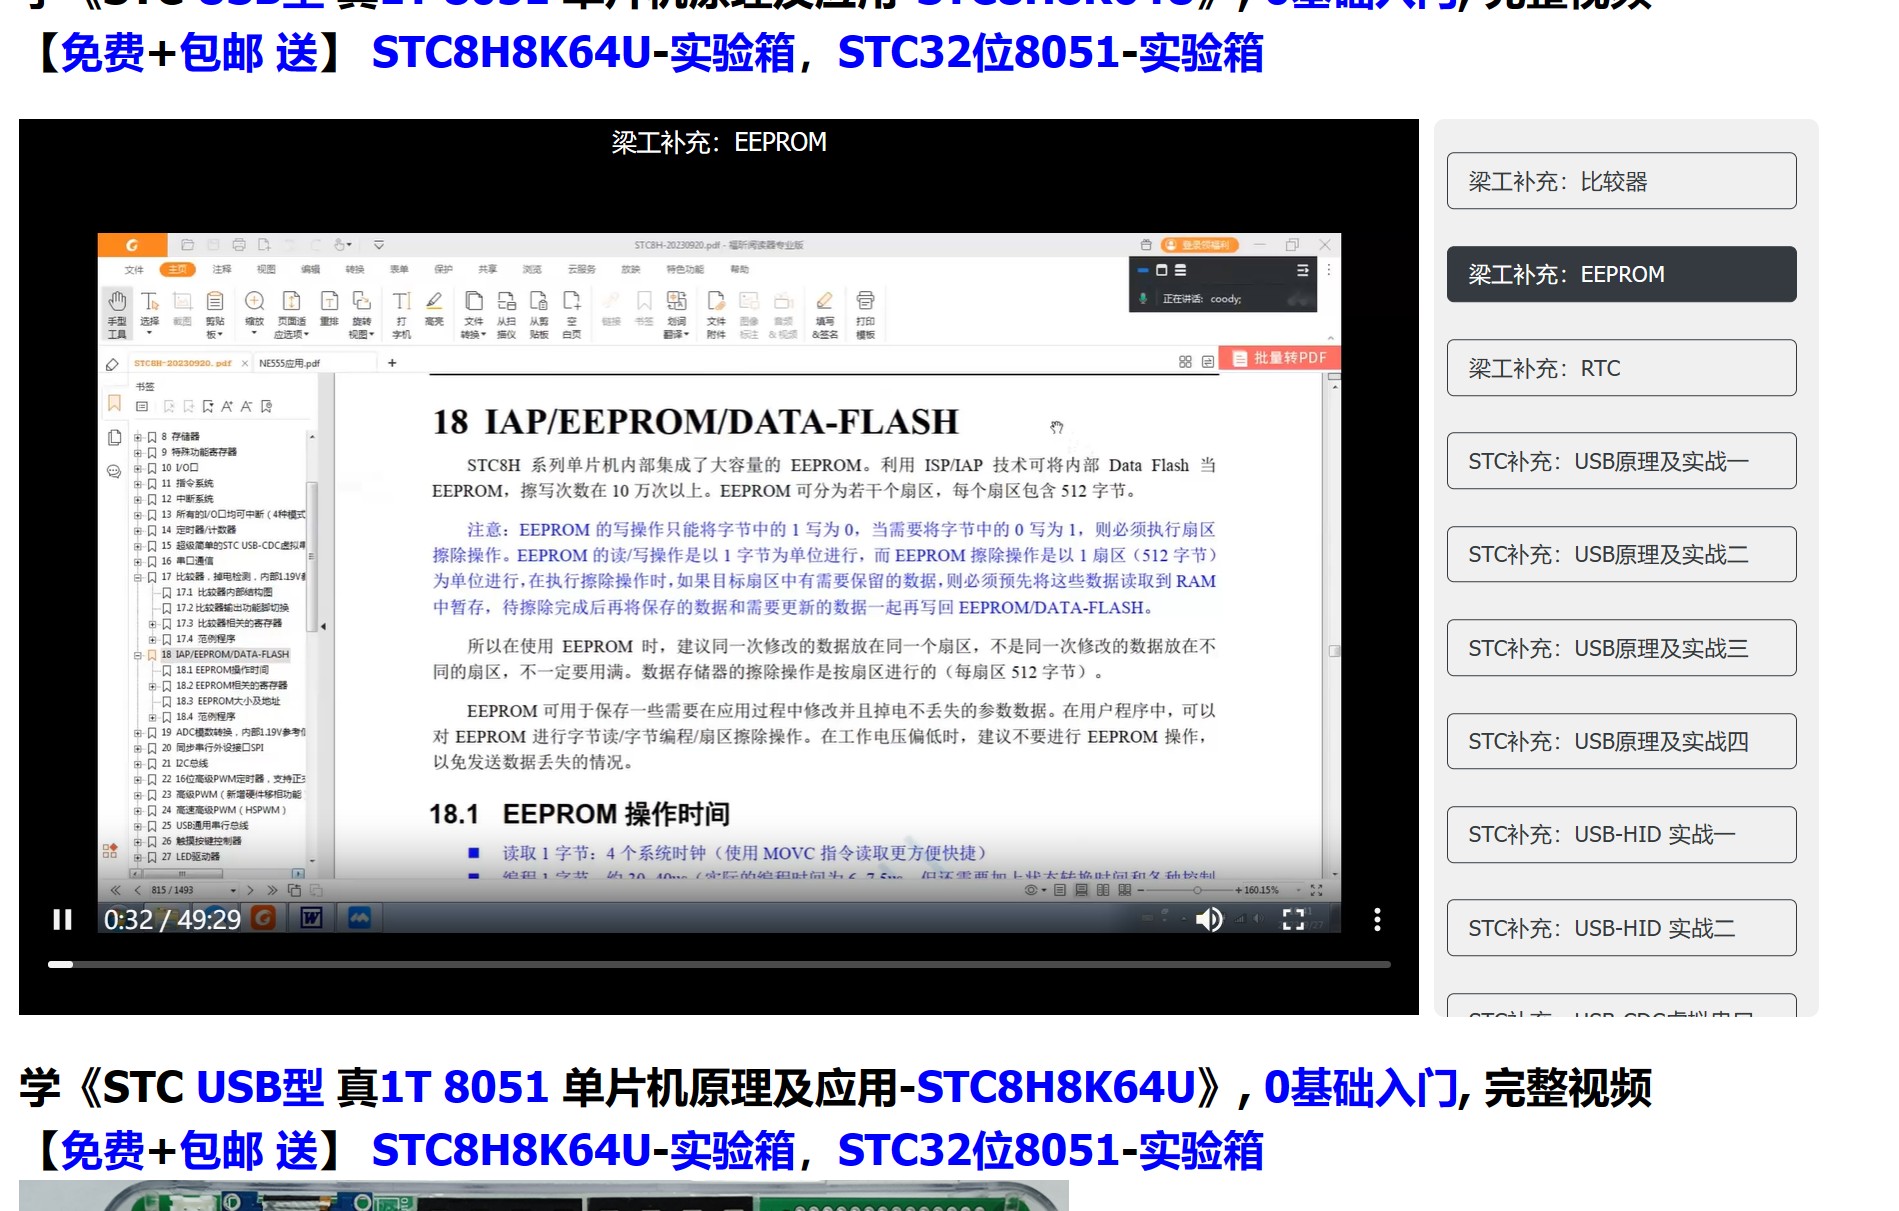
Task: Choose the 选择 selection tool in the PDF ribbon
Action: (149, 311)
